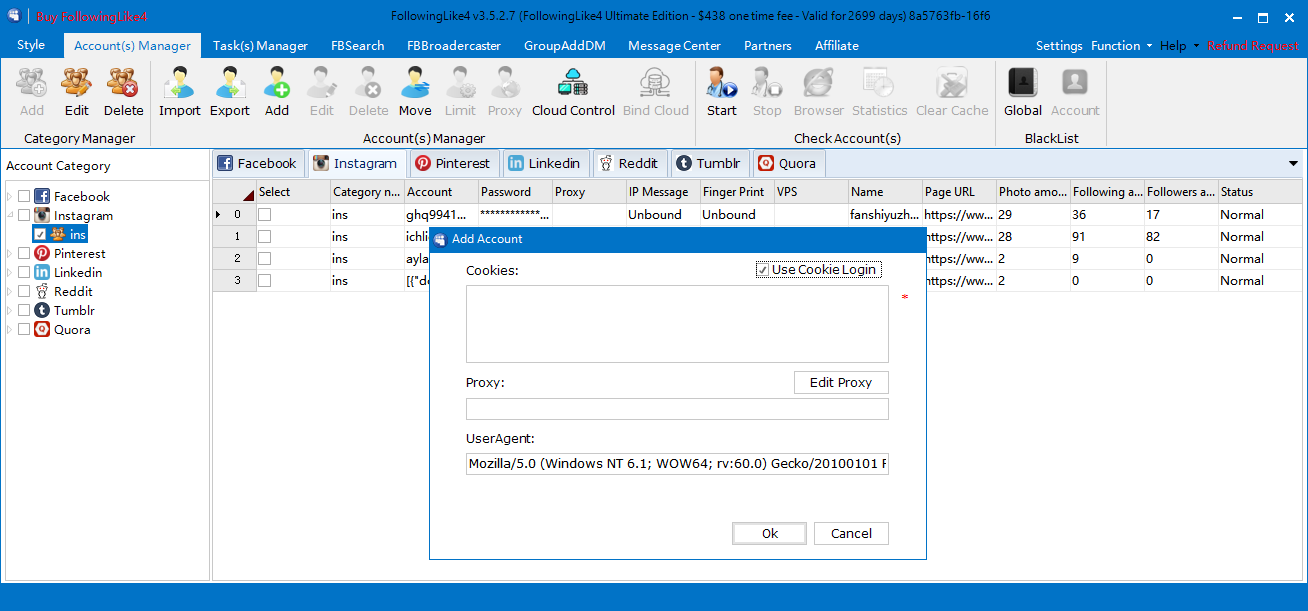Open Settings
This screenshot has width=1308, height=611.
pos(1059,46)
